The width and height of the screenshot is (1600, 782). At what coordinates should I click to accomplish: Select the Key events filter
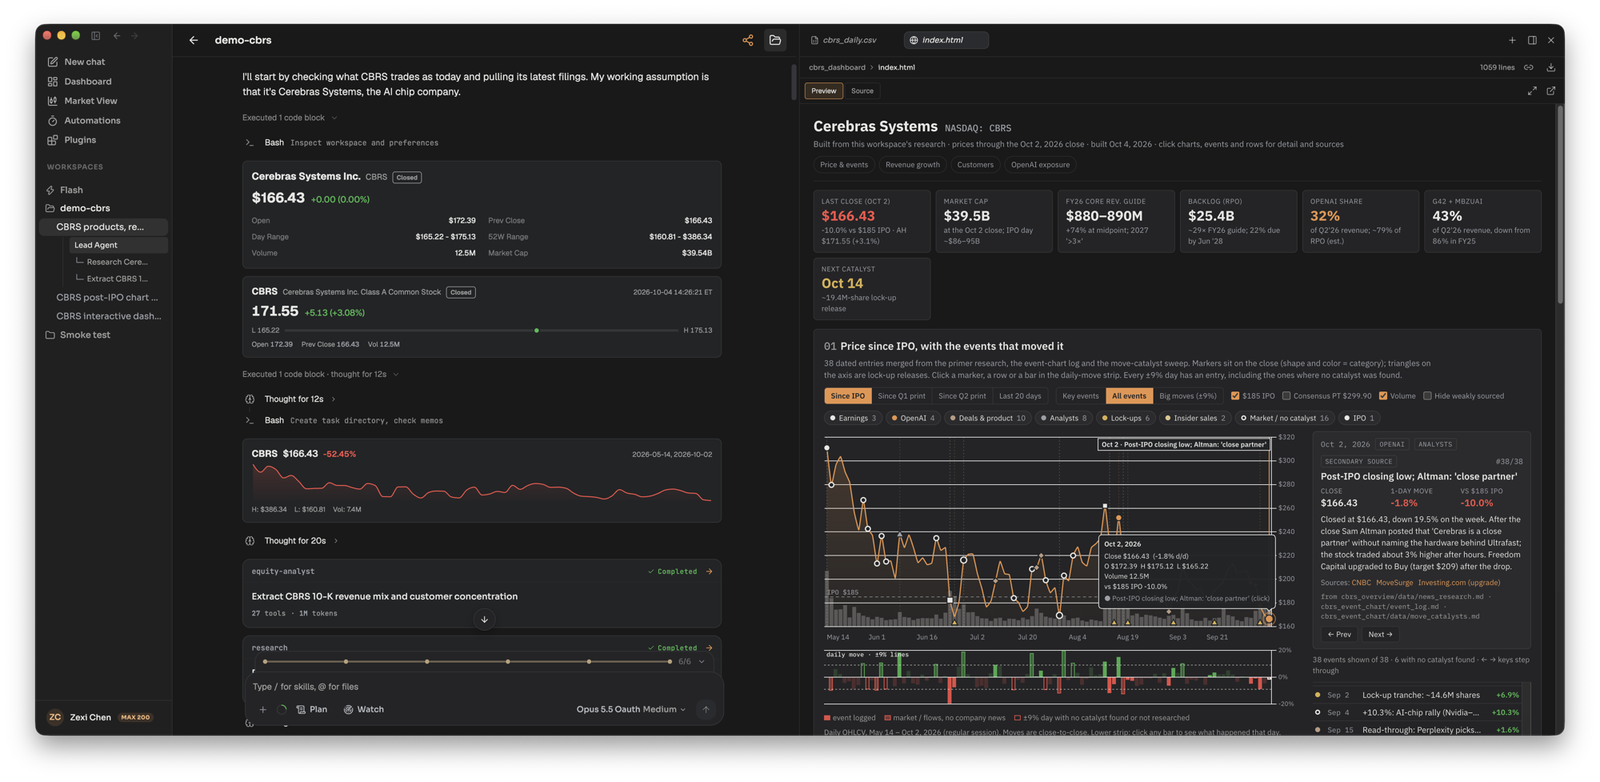tap(1080, 396)
